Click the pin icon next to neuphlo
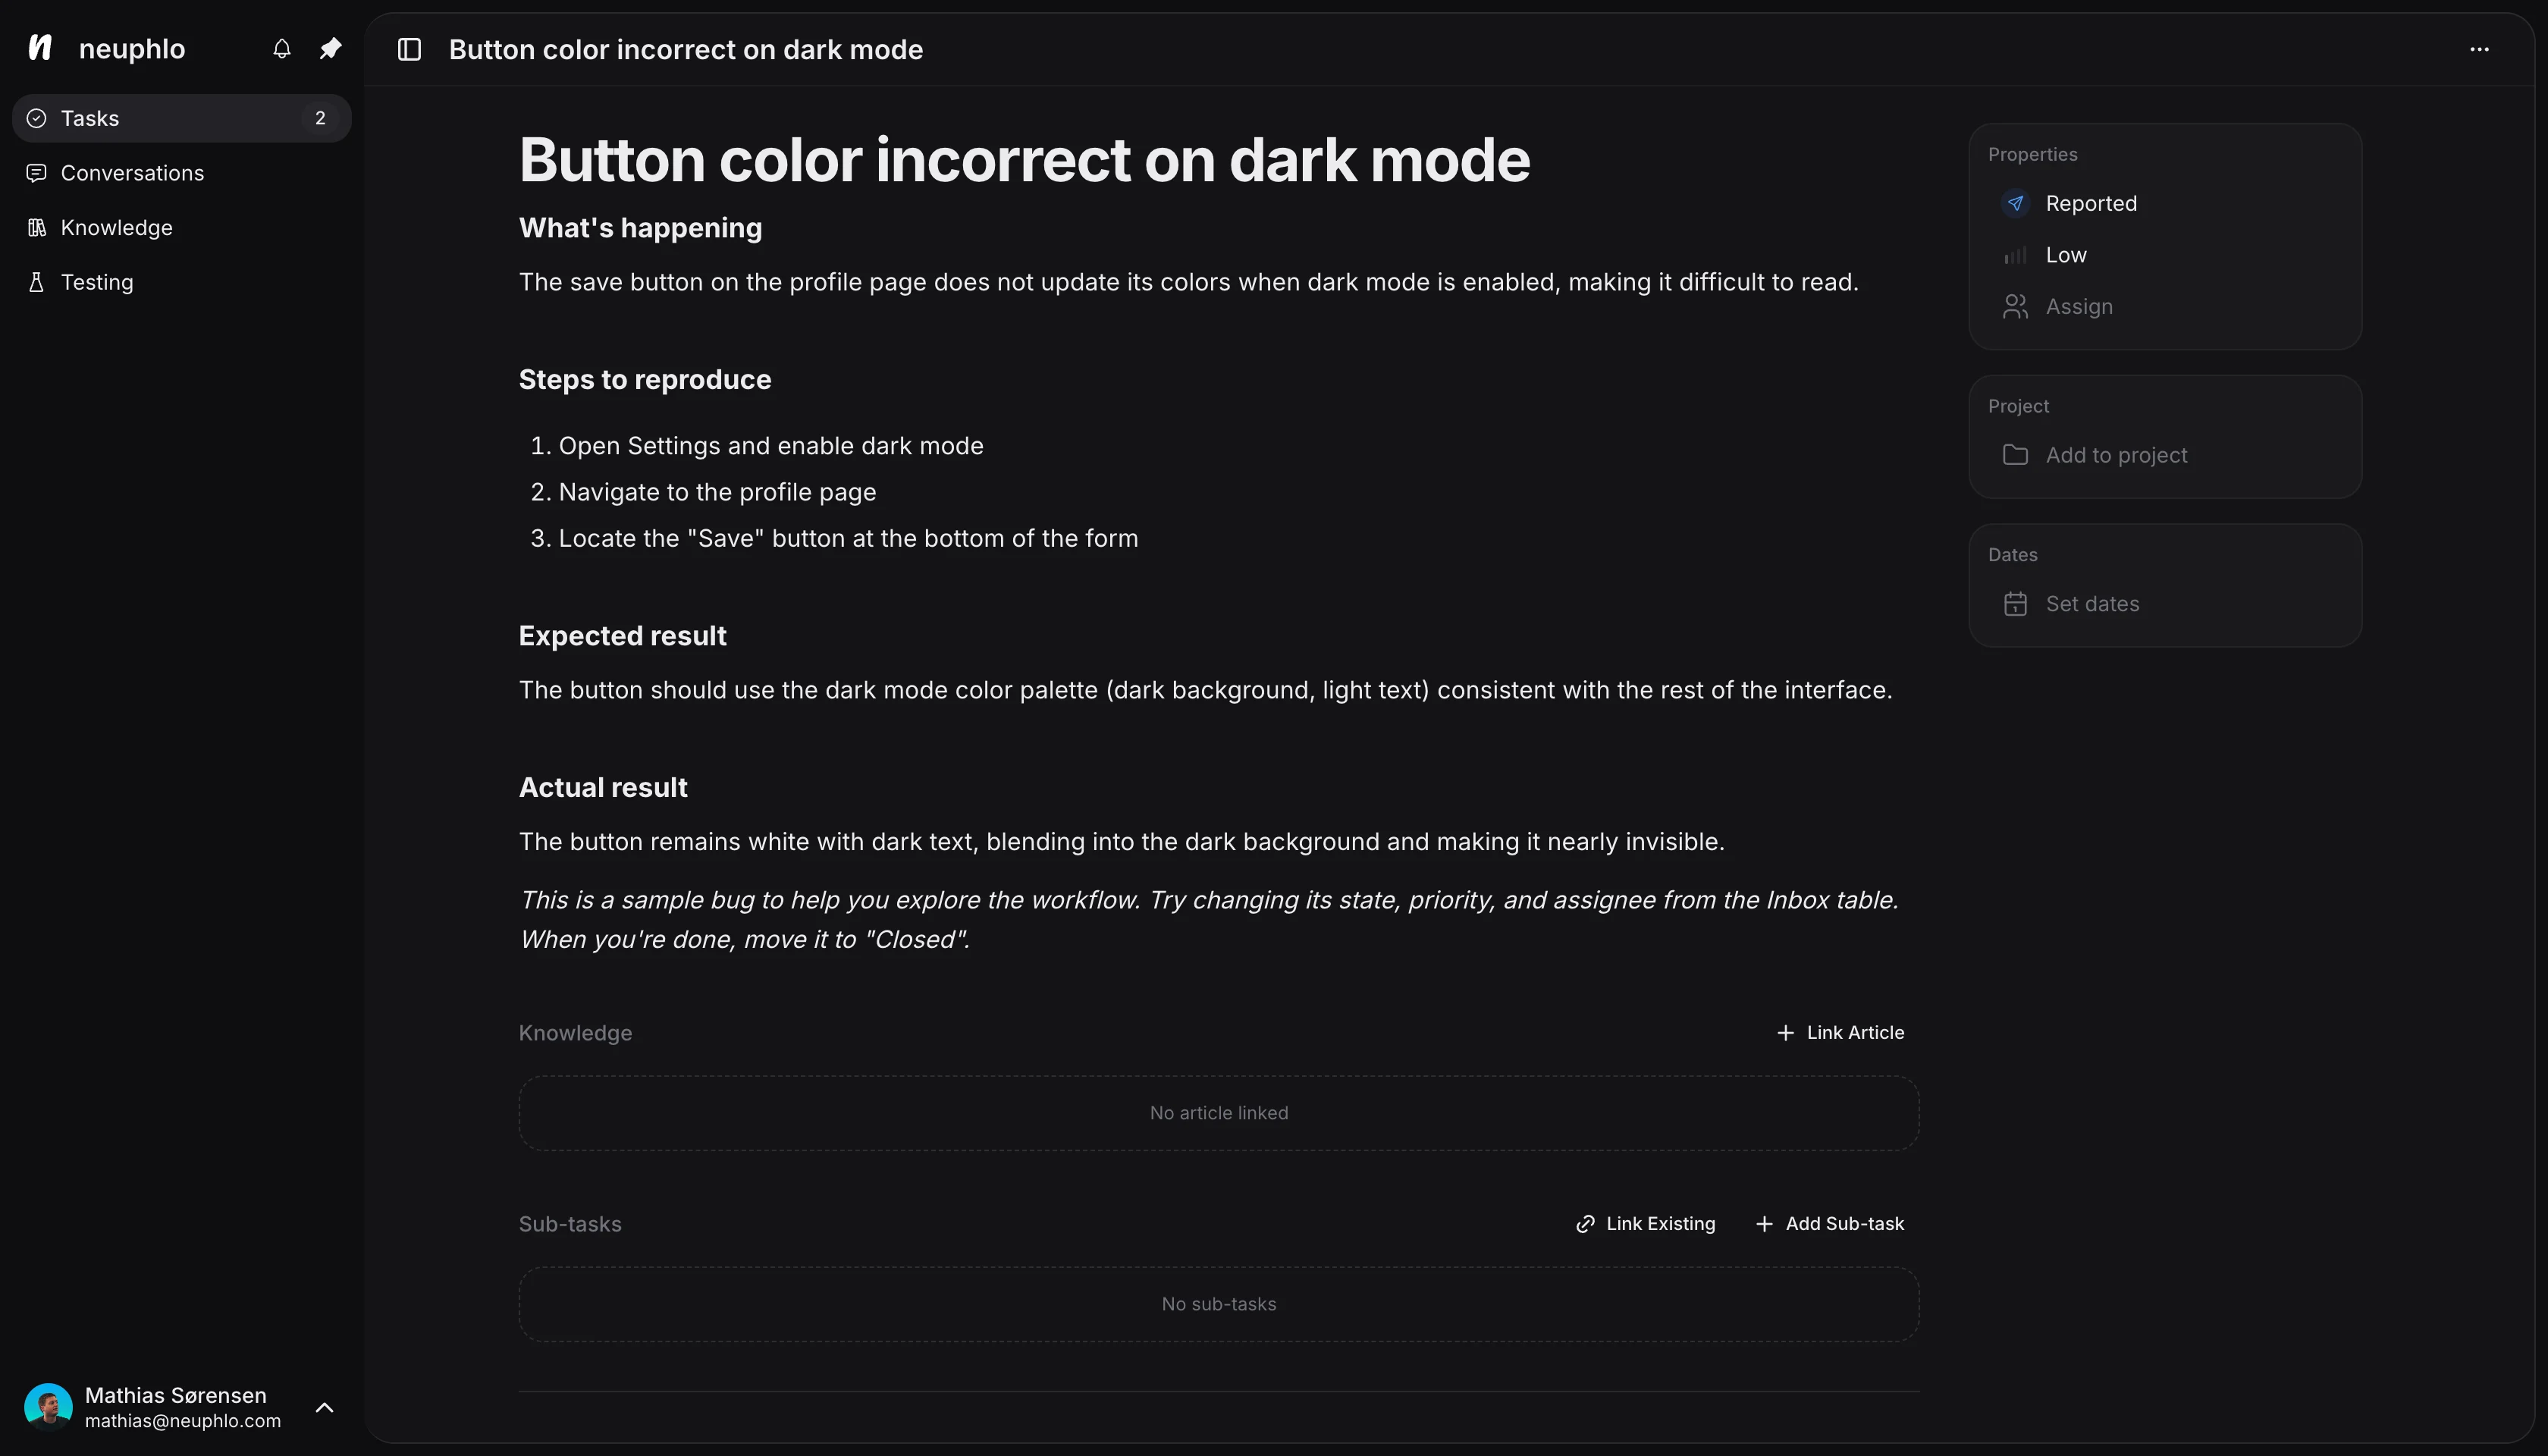 coord(330,49)
